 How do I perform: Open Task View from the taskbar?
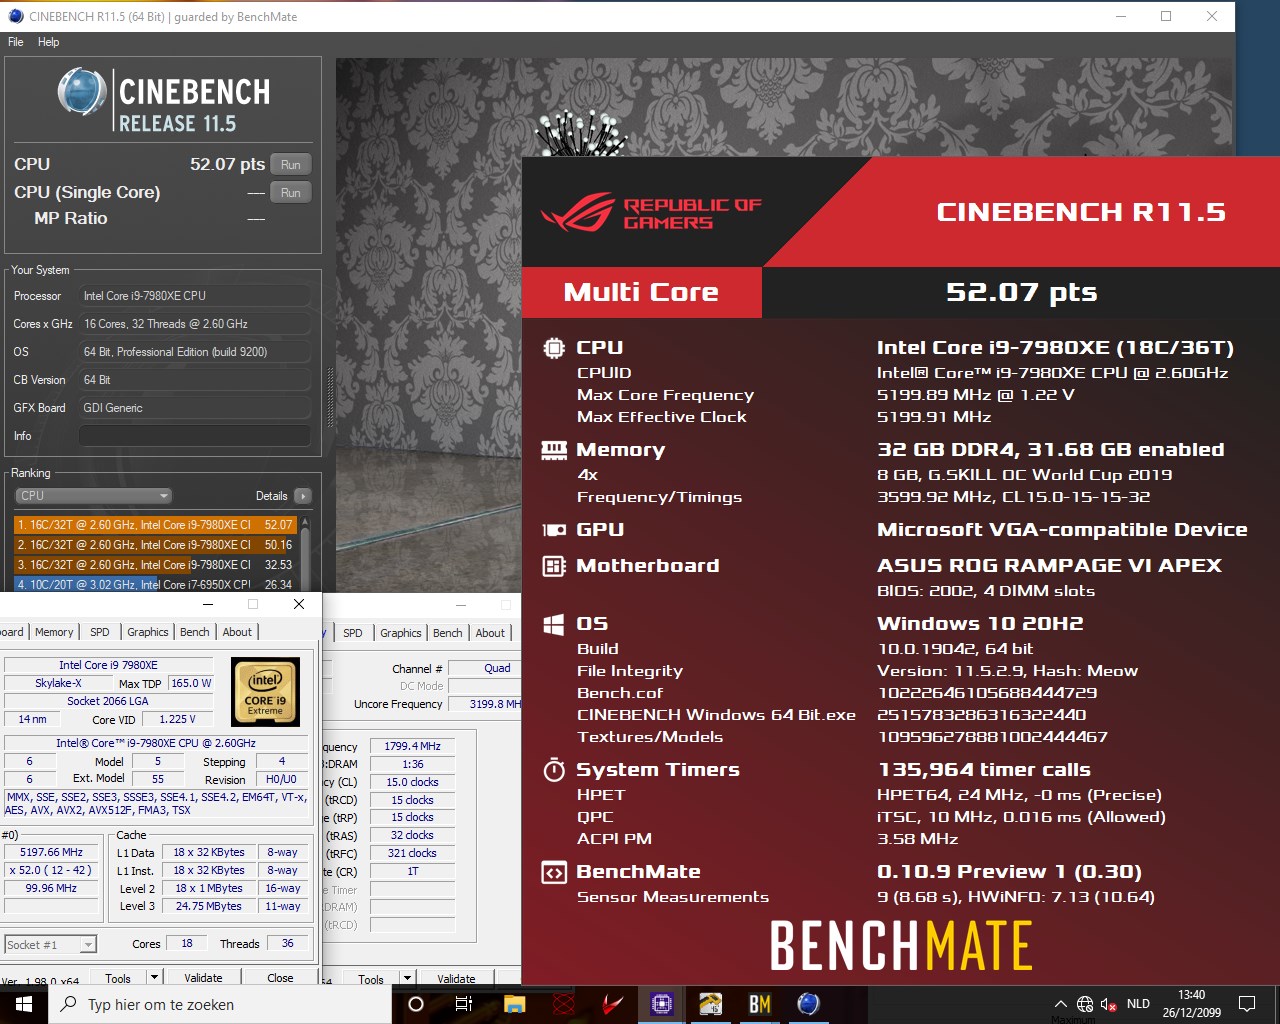(x=464, y=1004)
